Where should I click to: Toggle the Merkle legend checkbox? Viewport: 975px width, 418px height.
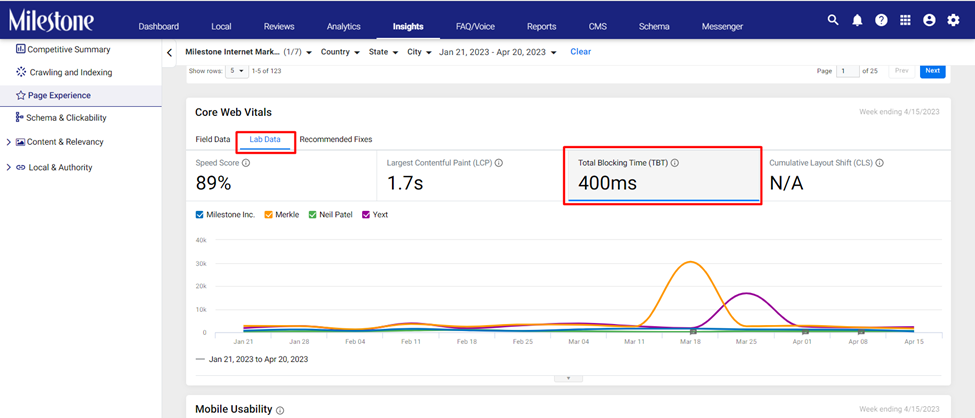click(x=269, y=215)
